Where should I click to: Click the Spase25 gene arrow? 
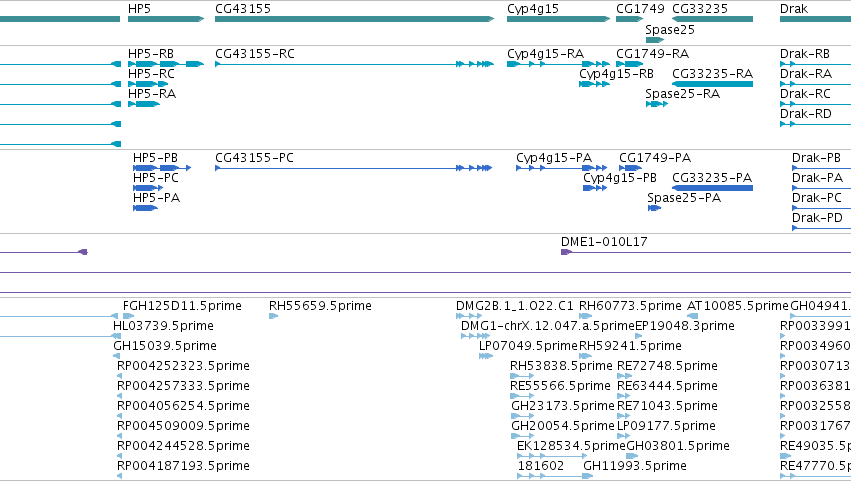click(x=655, y=40)
